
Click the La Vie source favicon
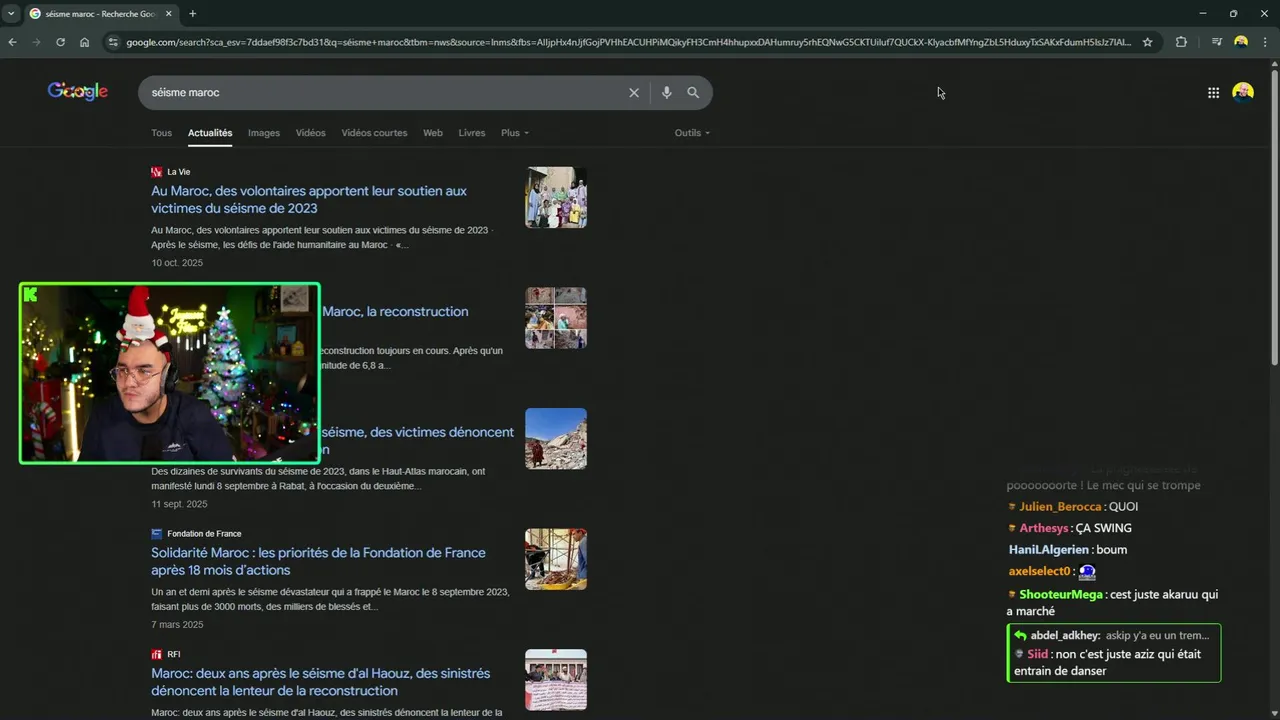click(x=157, y=172)
